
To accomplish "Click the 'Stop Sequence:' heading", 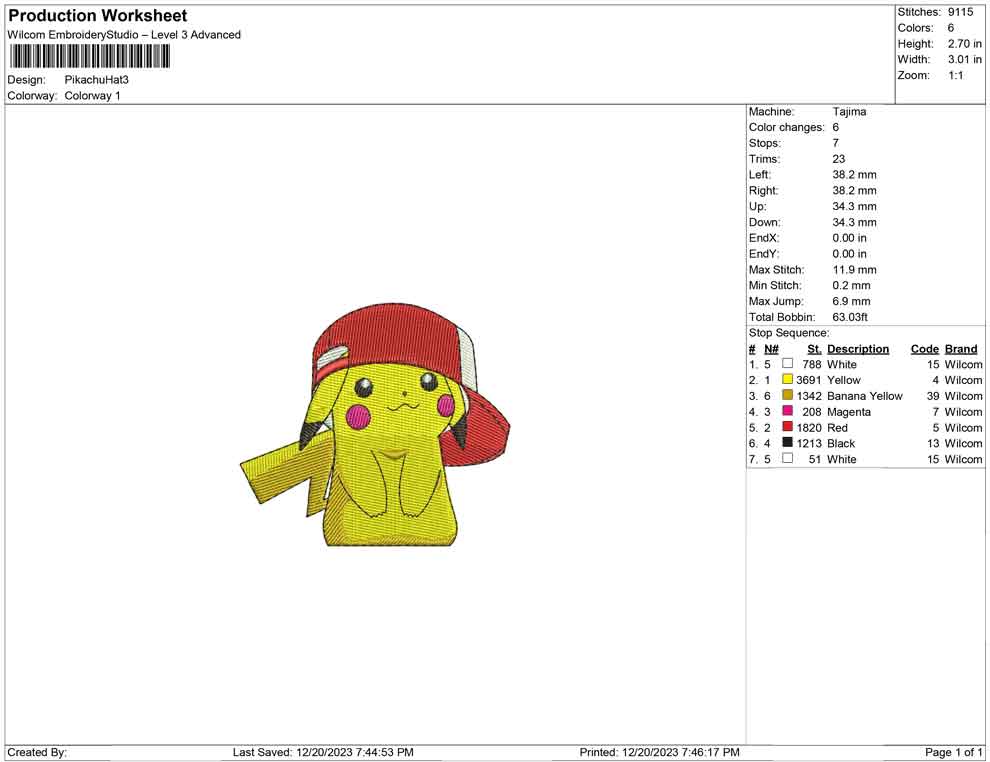I will (x=789, y=333).
